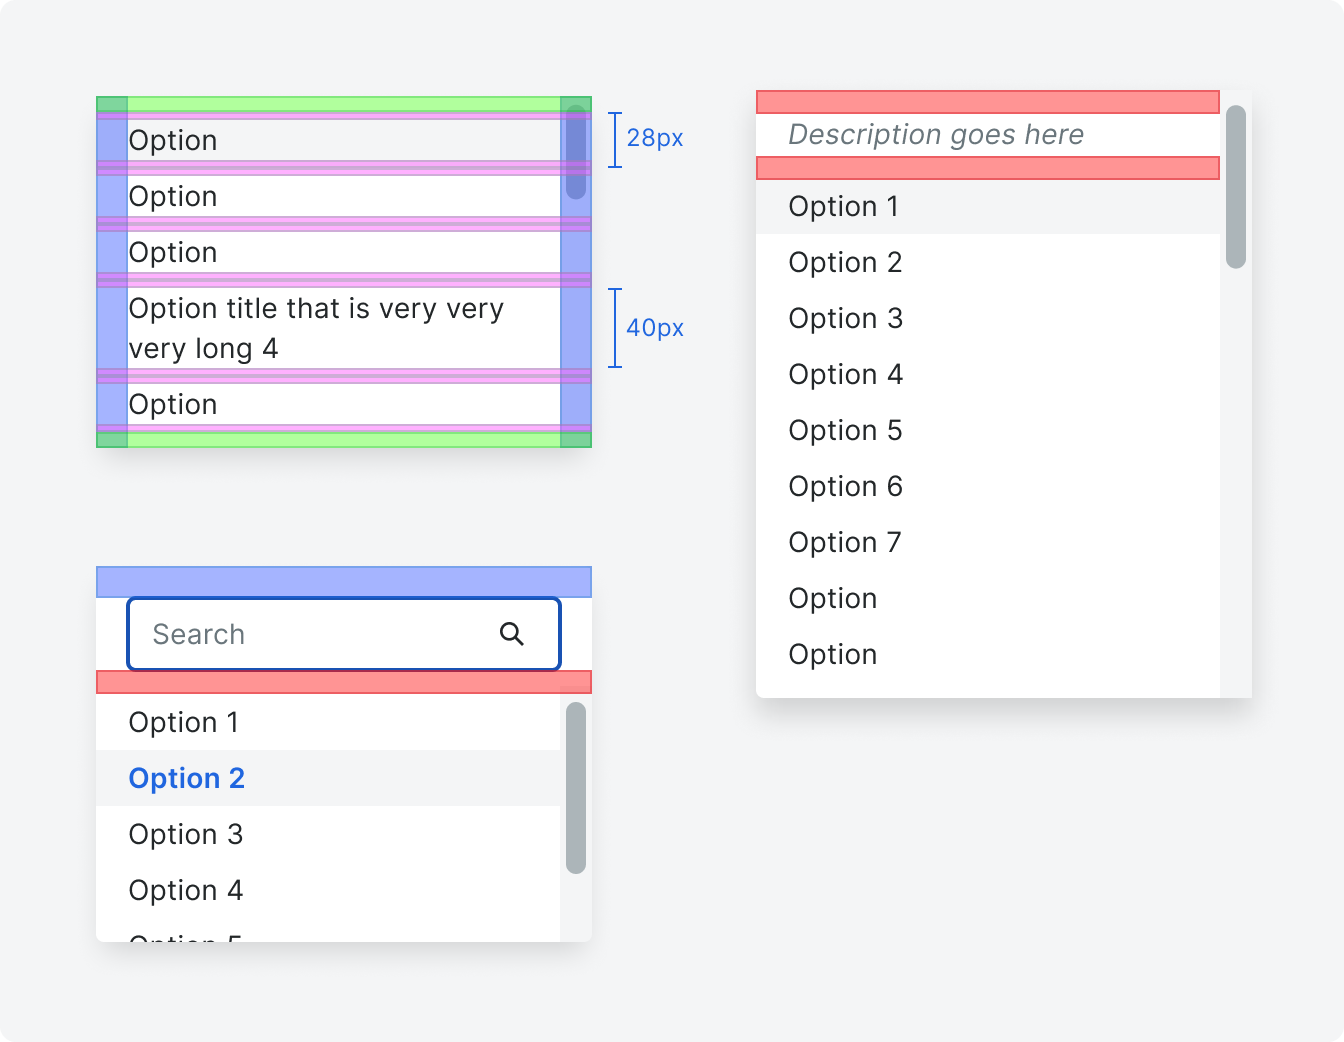Click the magnifying glass search icon
Viewport: 1344px width, 1042px height.
tap(511, 634)
